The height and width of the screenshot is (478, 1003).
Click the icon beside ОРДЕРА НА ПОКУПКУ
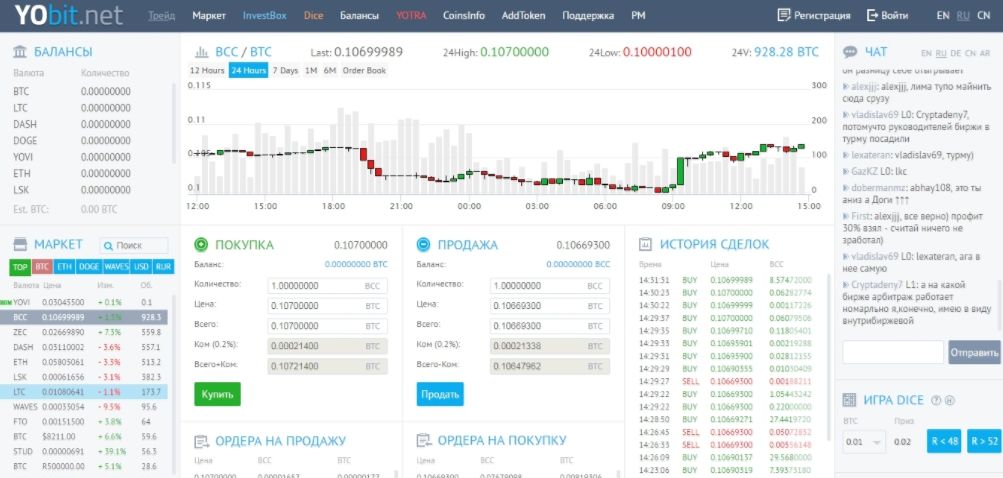coord(423,441)
